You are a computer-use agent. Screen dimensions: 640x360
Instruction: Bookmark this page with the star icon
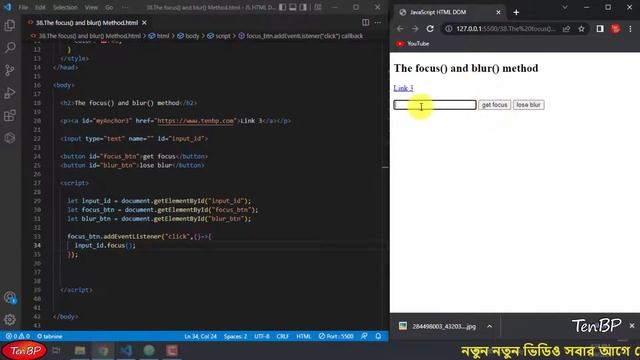point(581,29)
